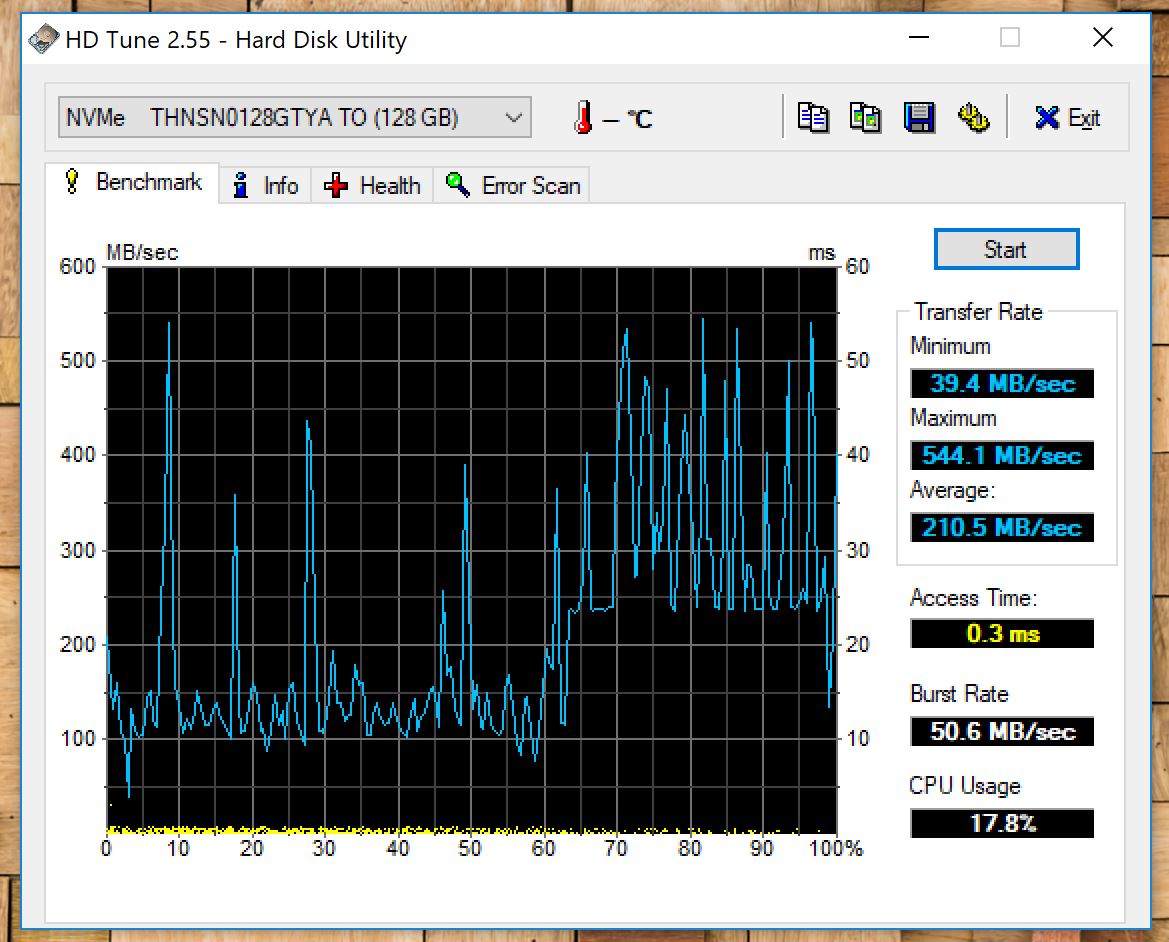This screenshot has height=942, width=1169.
Task: Open the Info tab
Action: coord(265,185)
